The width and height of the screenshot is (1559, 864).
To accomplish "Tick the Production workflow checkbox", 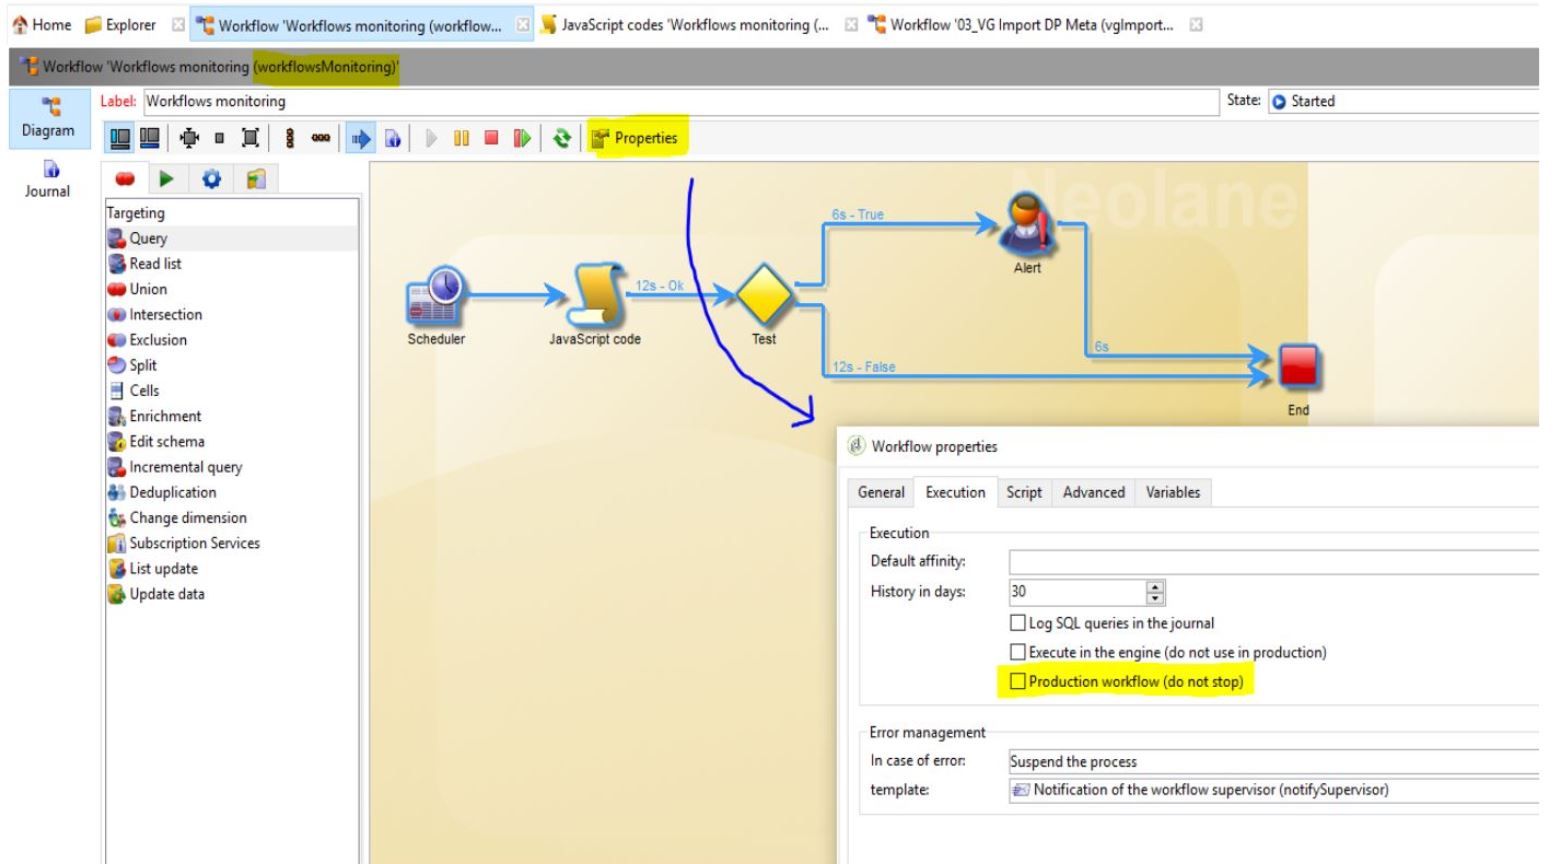I will coord(1018,682).
